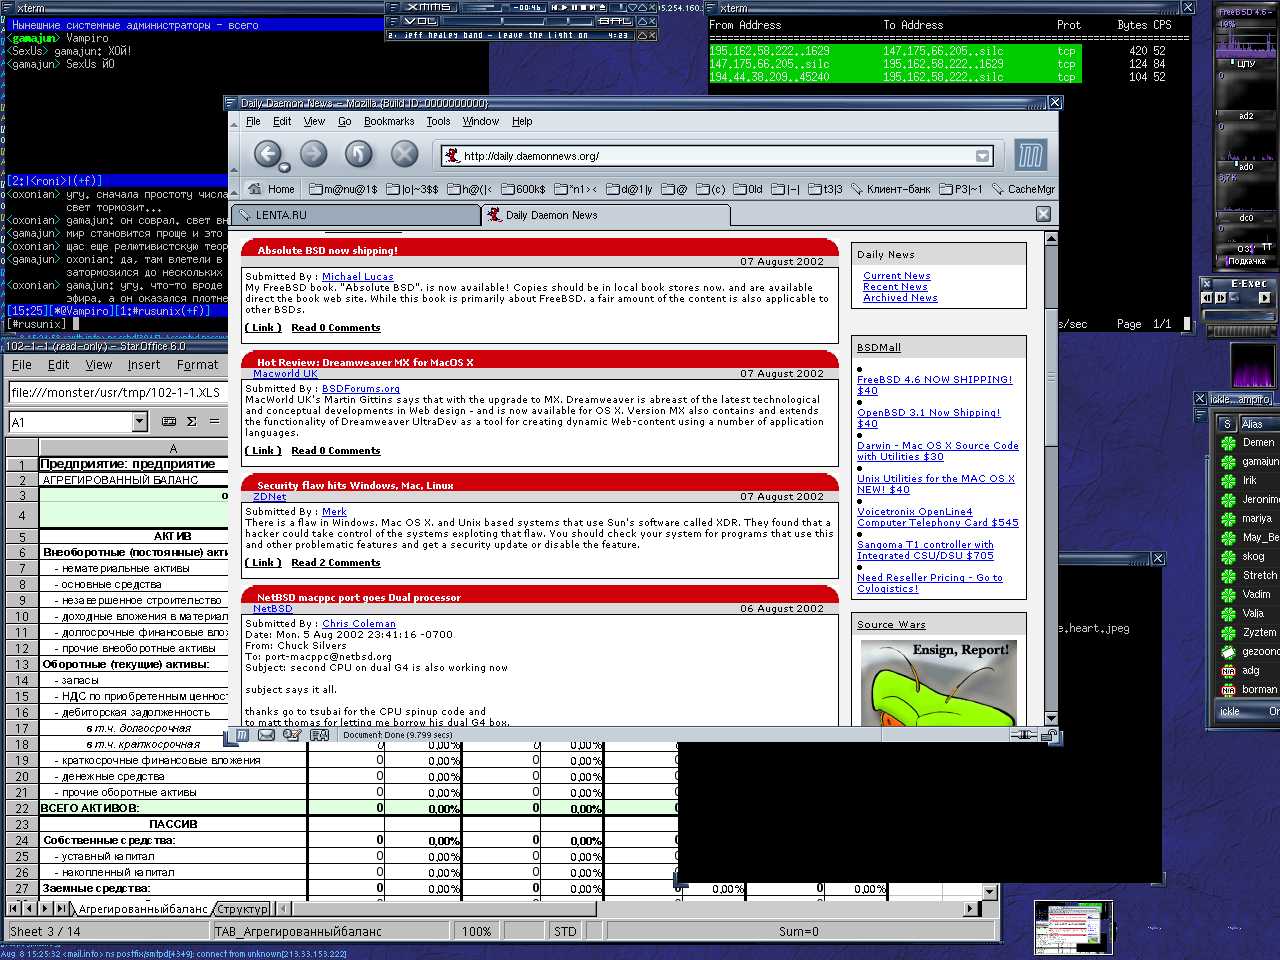Adjust the XMMS balance slider
Screen dimensions: 1280x960
(570, 21)
